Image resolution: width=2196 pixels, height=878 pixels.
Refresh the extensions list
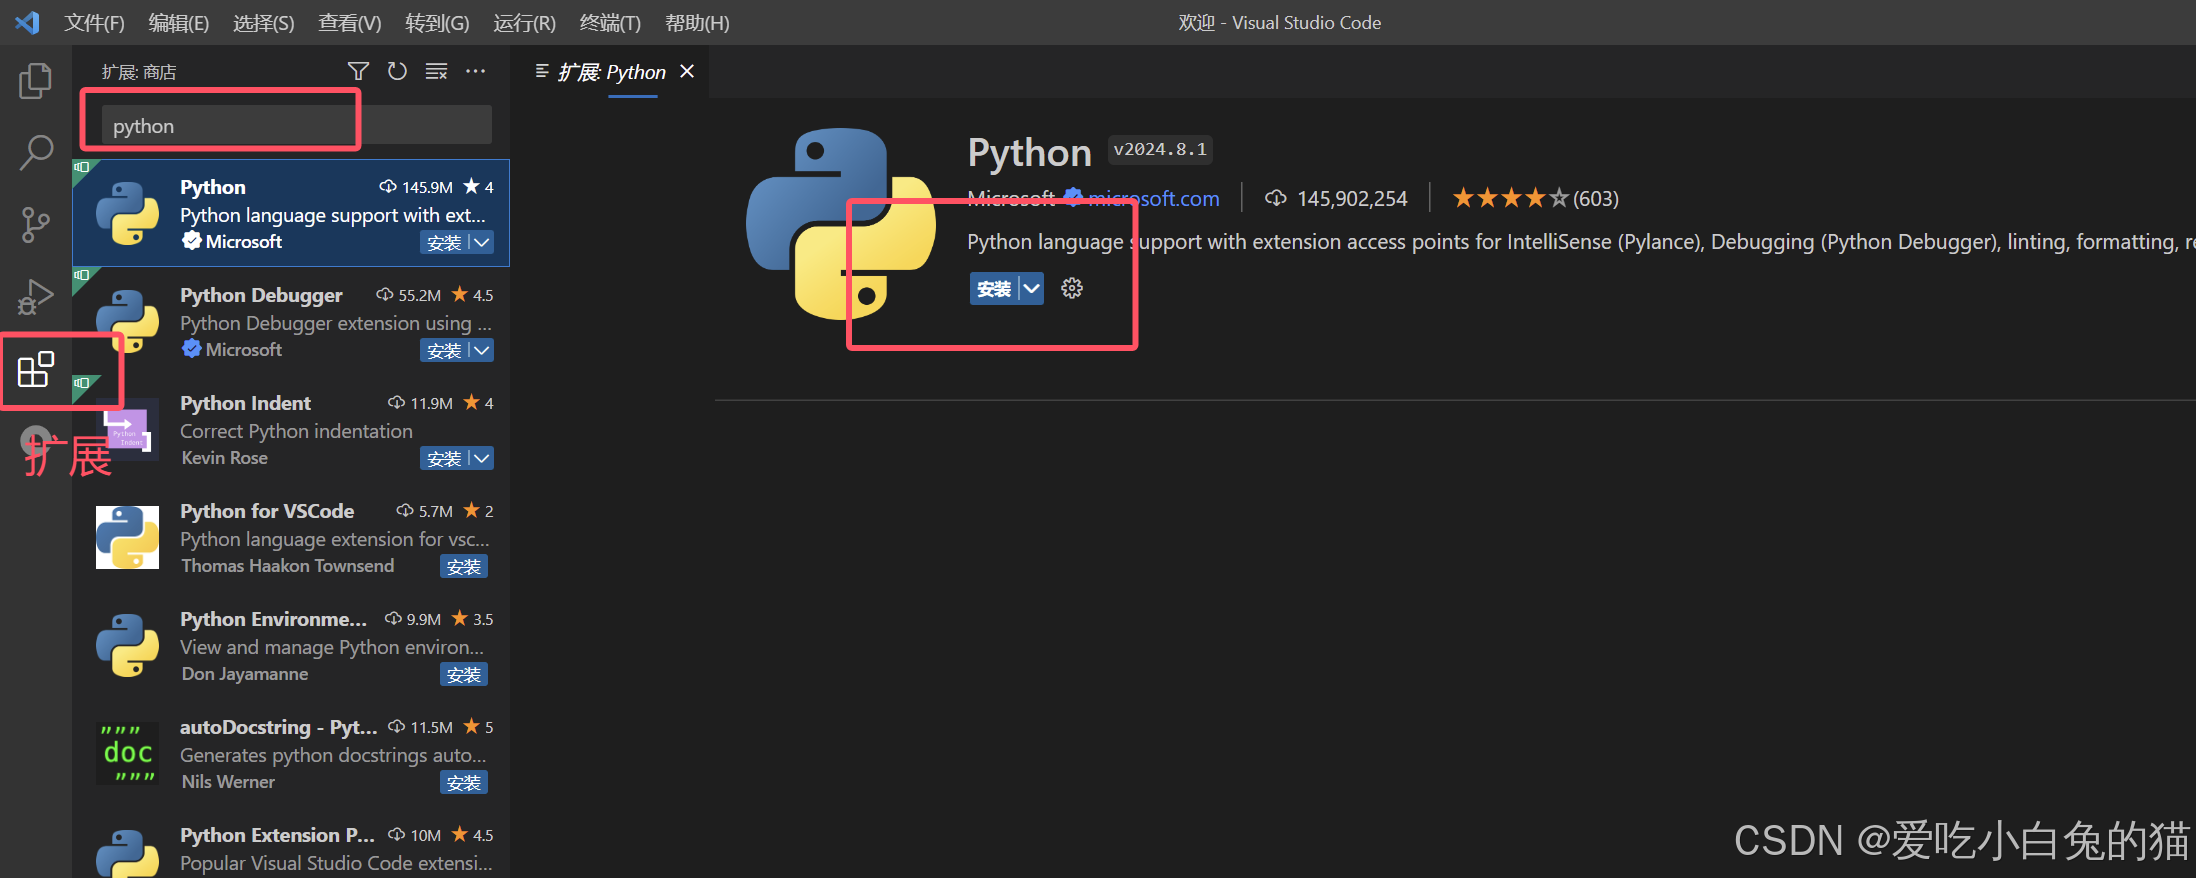[x=397, y=71]
